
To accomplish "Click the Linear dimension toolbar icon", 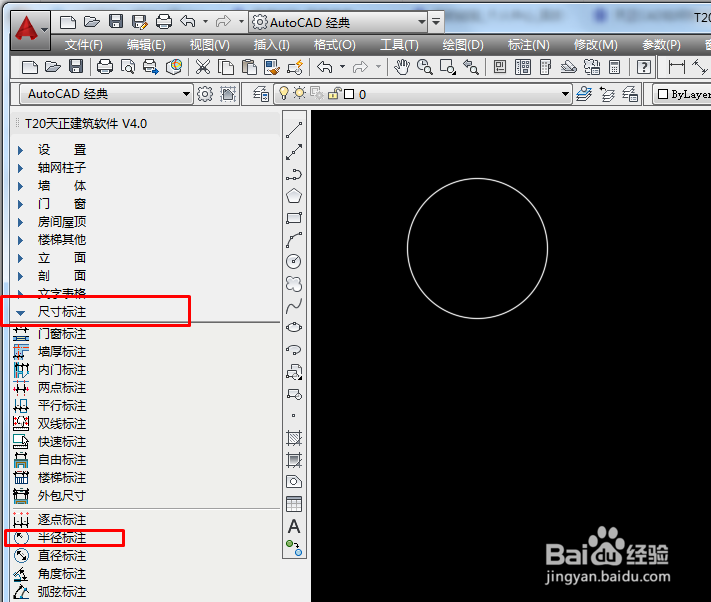I will (x=677, y=67).
